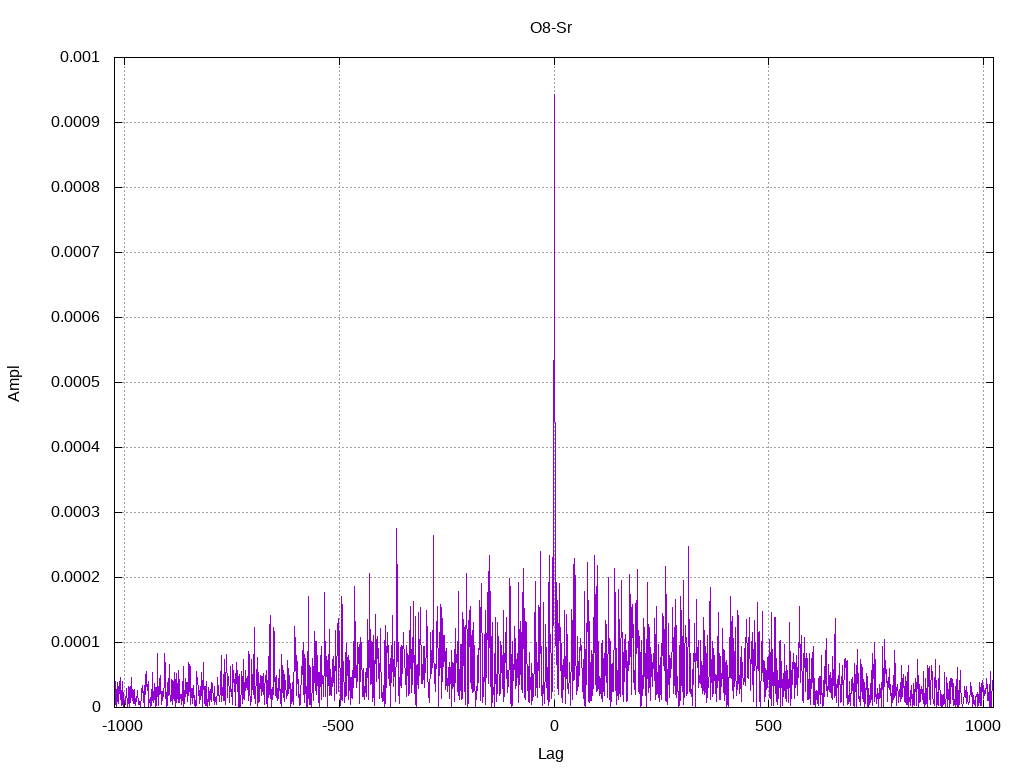Click the 500 x-axis tick label
The width and height of the screenshot is (1024, 768).
point(768,726)
